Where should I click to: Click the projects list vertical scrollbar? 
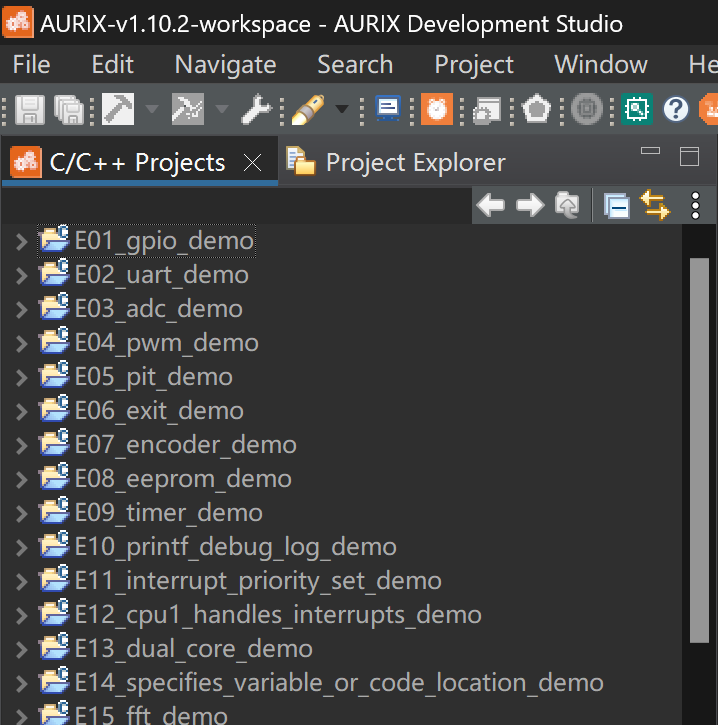[699, 450]
